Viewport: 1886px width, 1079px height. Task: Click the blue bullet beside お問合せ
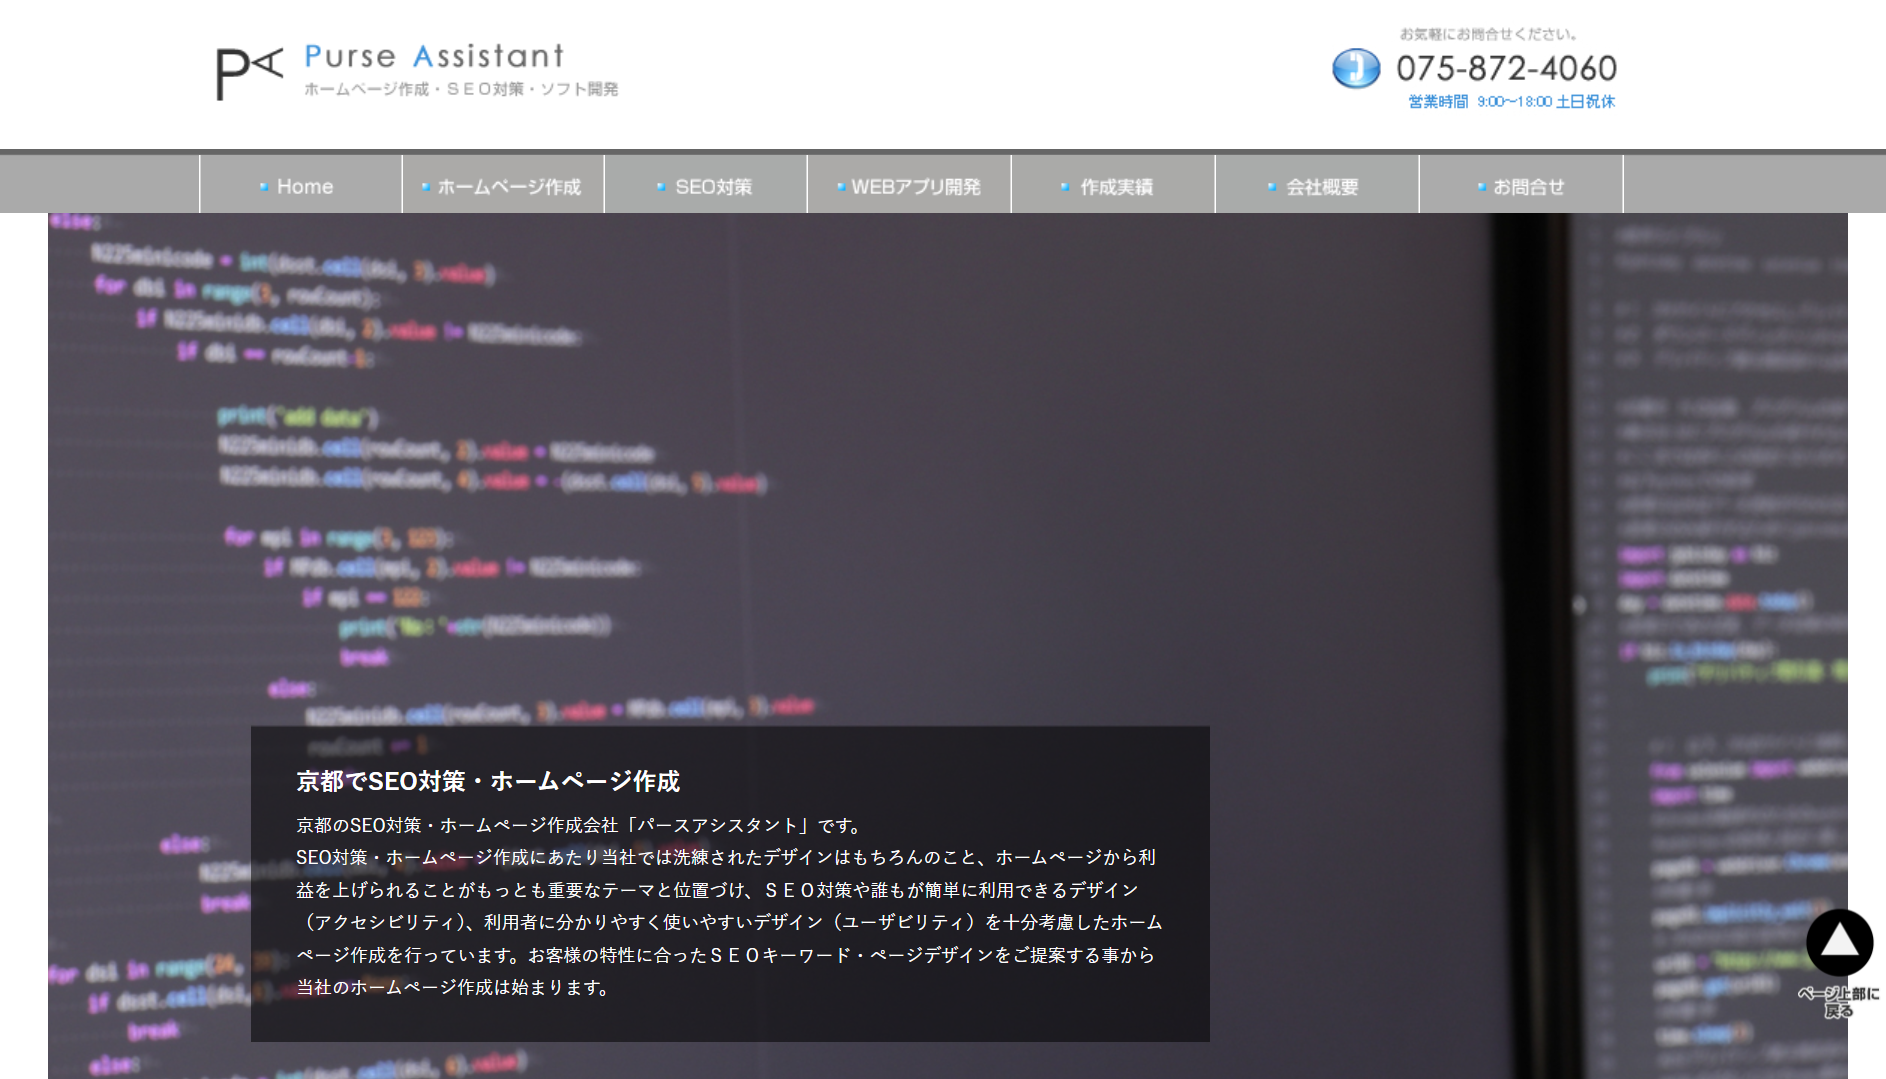[x=1481, y=187]
